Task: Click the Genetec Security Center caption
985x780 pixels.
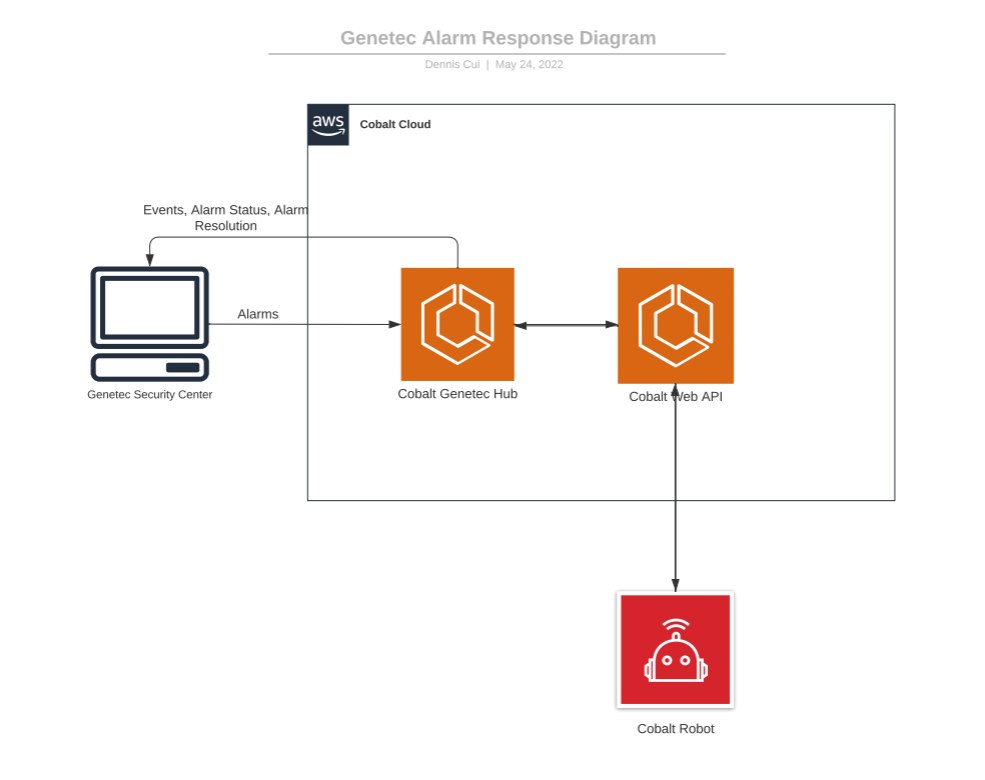Action: coord(150,394)
